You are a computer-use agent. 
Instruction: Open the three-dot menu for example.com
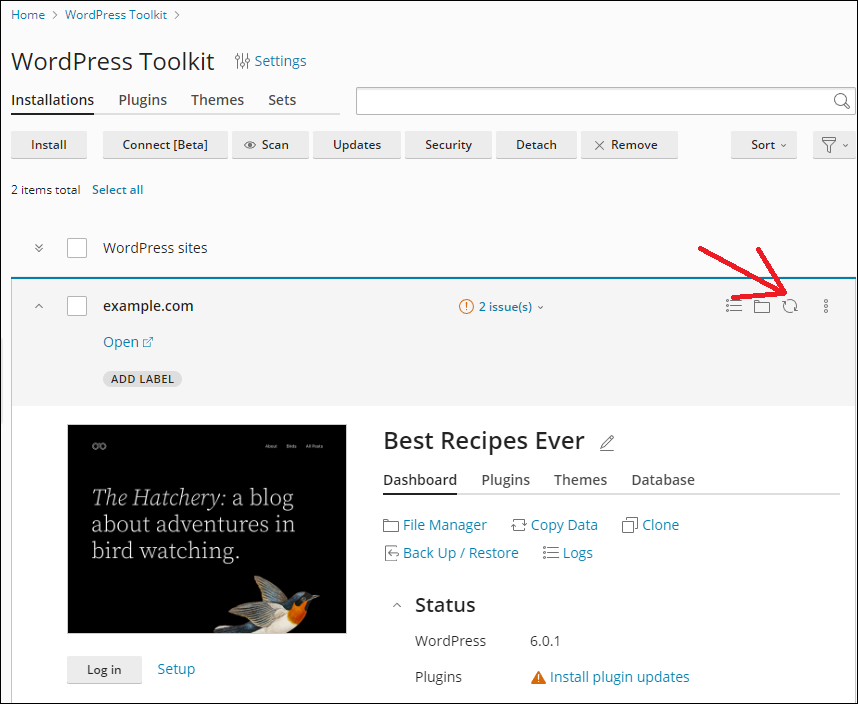(x=826, y=306)
